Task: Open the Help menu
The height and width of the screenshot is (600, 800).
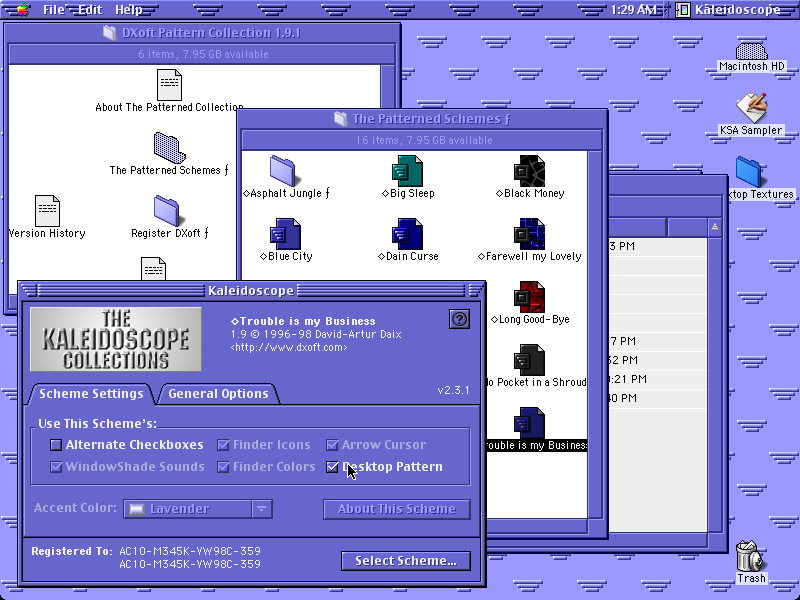Action: (129, 10)
